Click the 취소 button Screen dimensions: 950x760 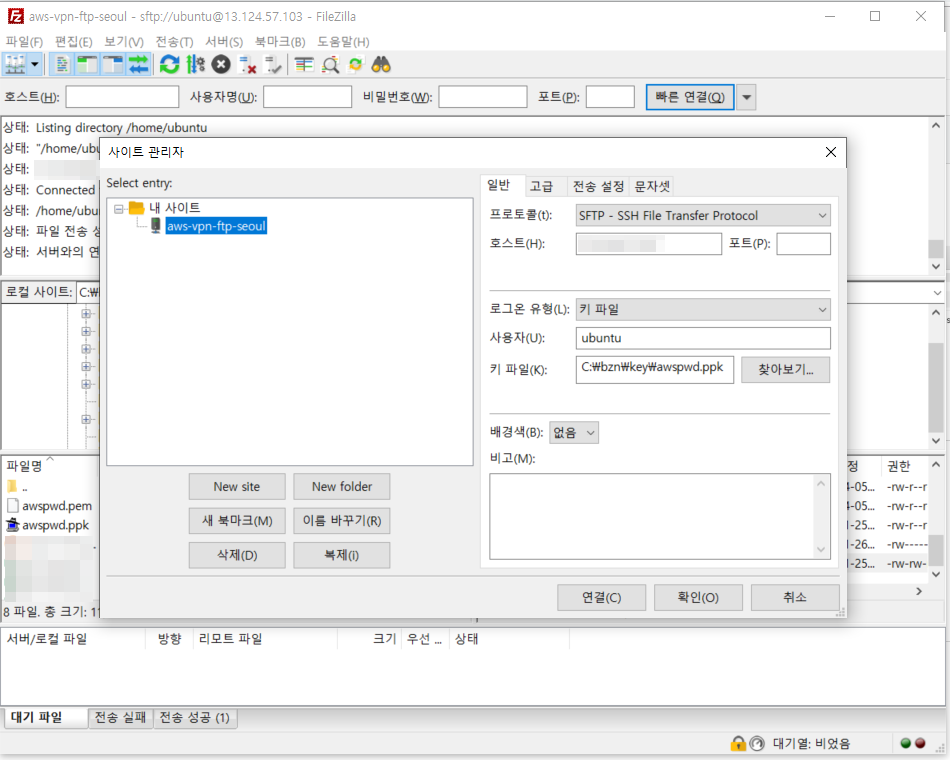795,598
